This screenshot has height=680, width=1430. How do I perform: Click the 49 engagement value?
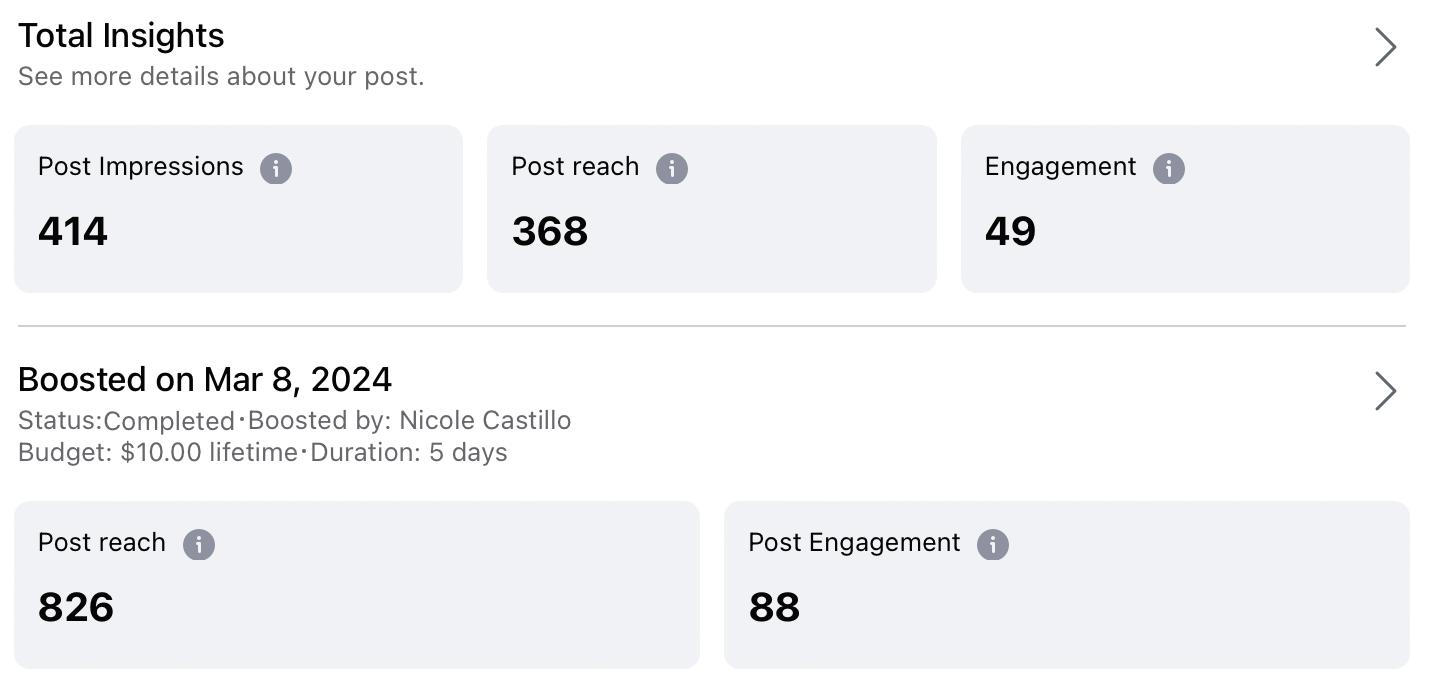coord(1010,232)
